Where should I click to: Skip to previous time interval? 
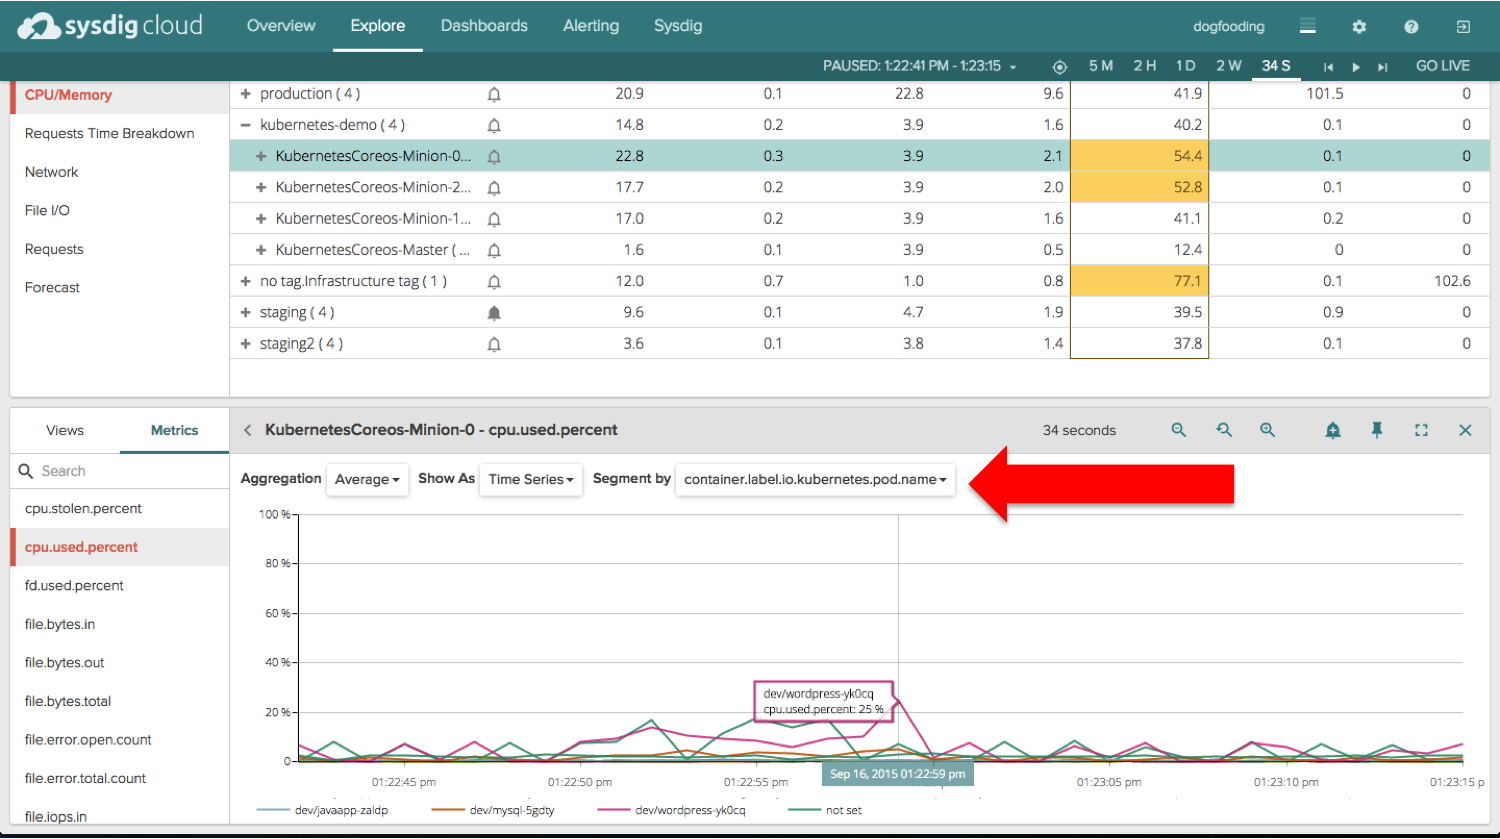(x=1328, y=67)
